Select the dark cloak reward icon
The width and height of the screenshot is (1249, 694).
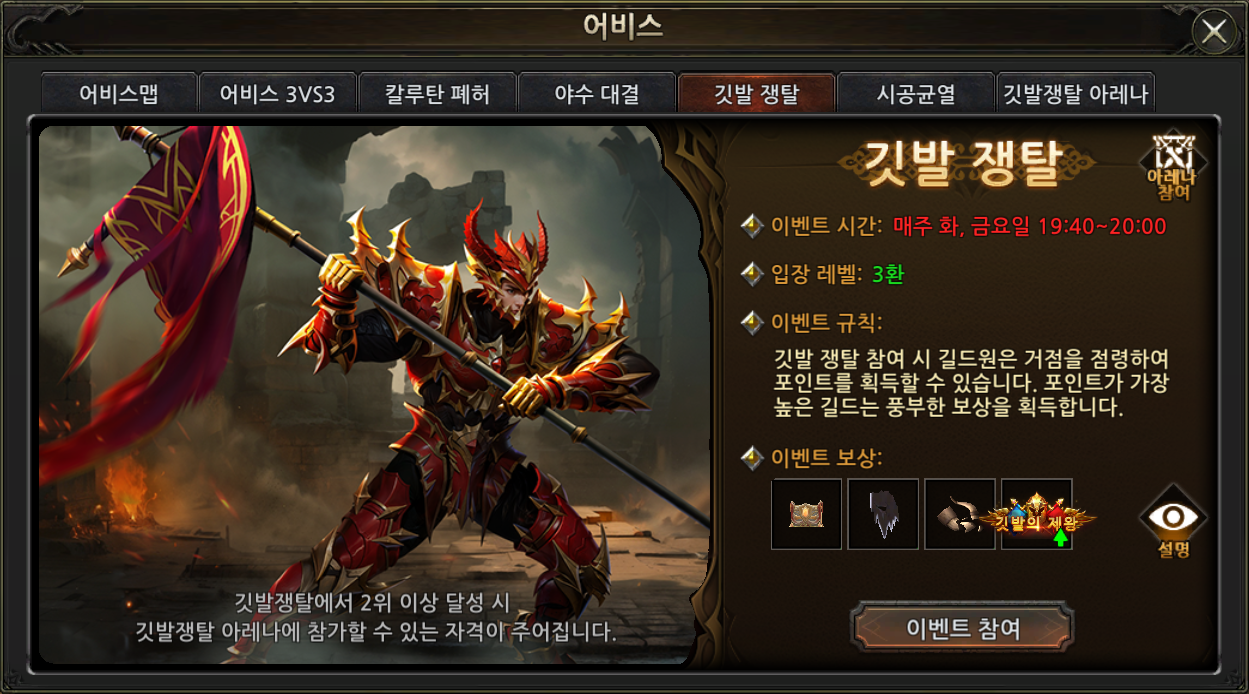point(883,514)
